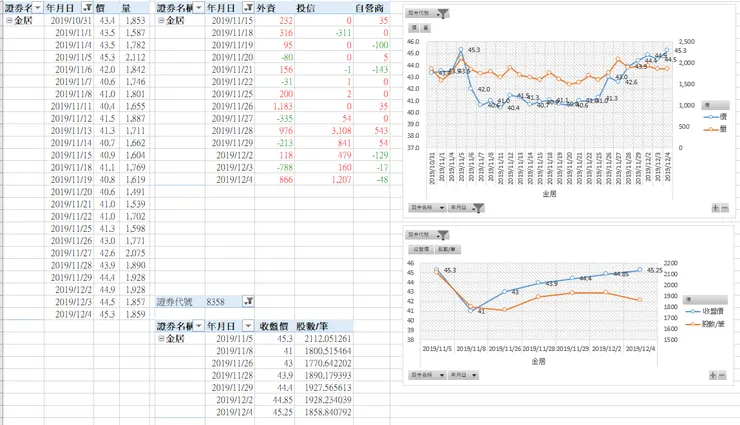Open 證券名稱 dropdown in 外資 pivot header

point(199,8)
